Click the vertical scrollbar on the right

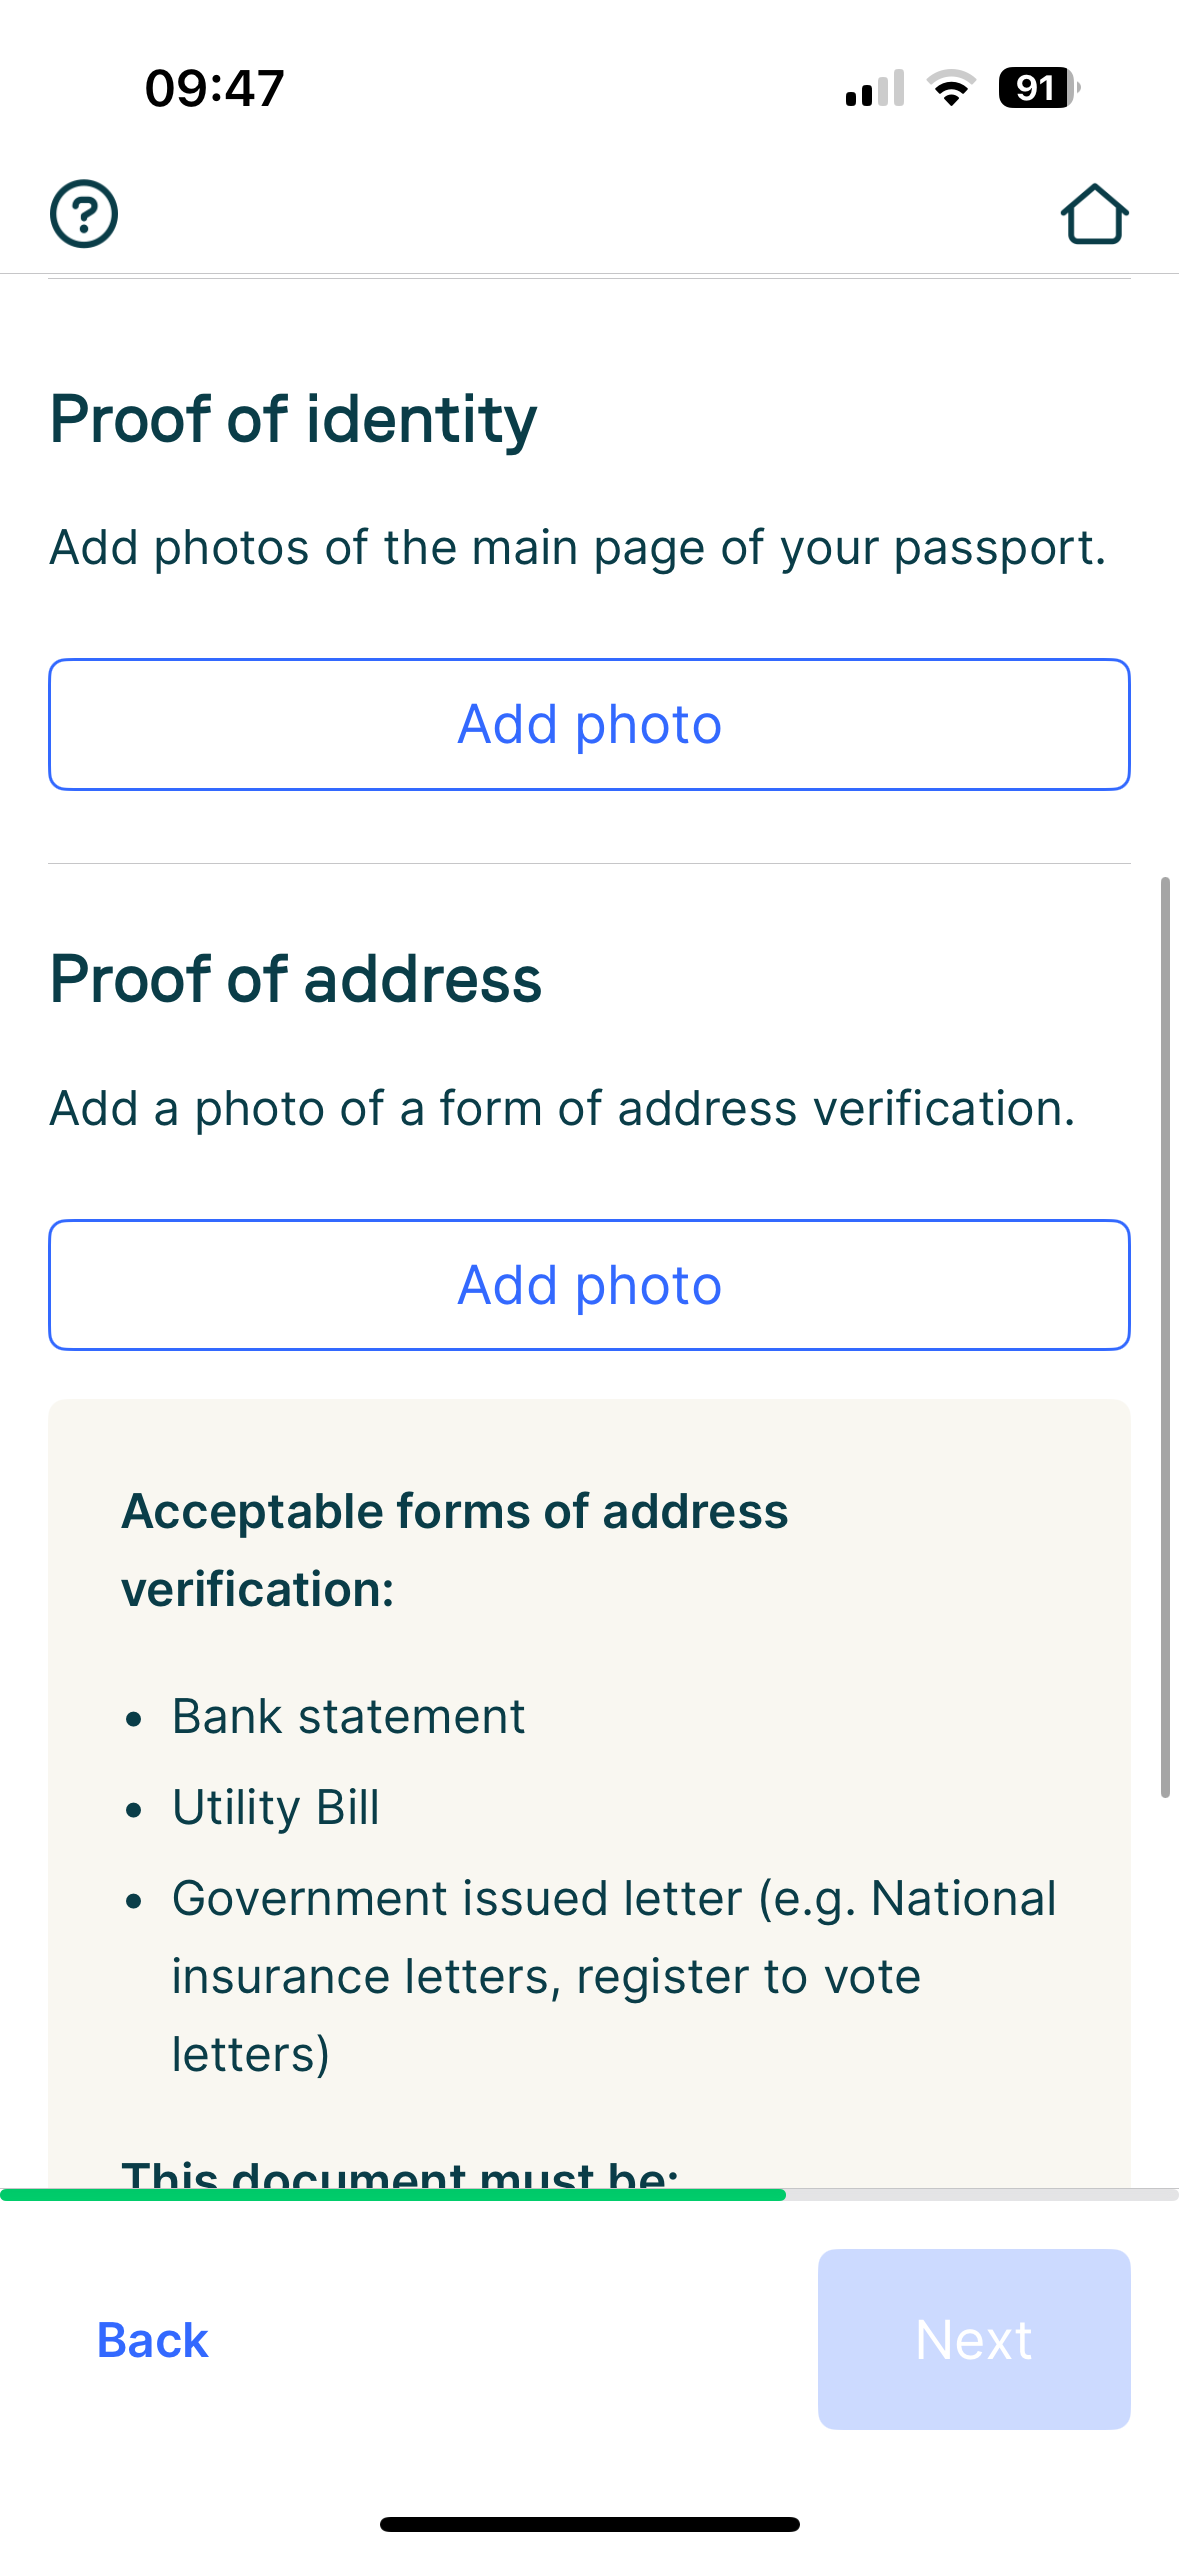pos(1165,1336)
